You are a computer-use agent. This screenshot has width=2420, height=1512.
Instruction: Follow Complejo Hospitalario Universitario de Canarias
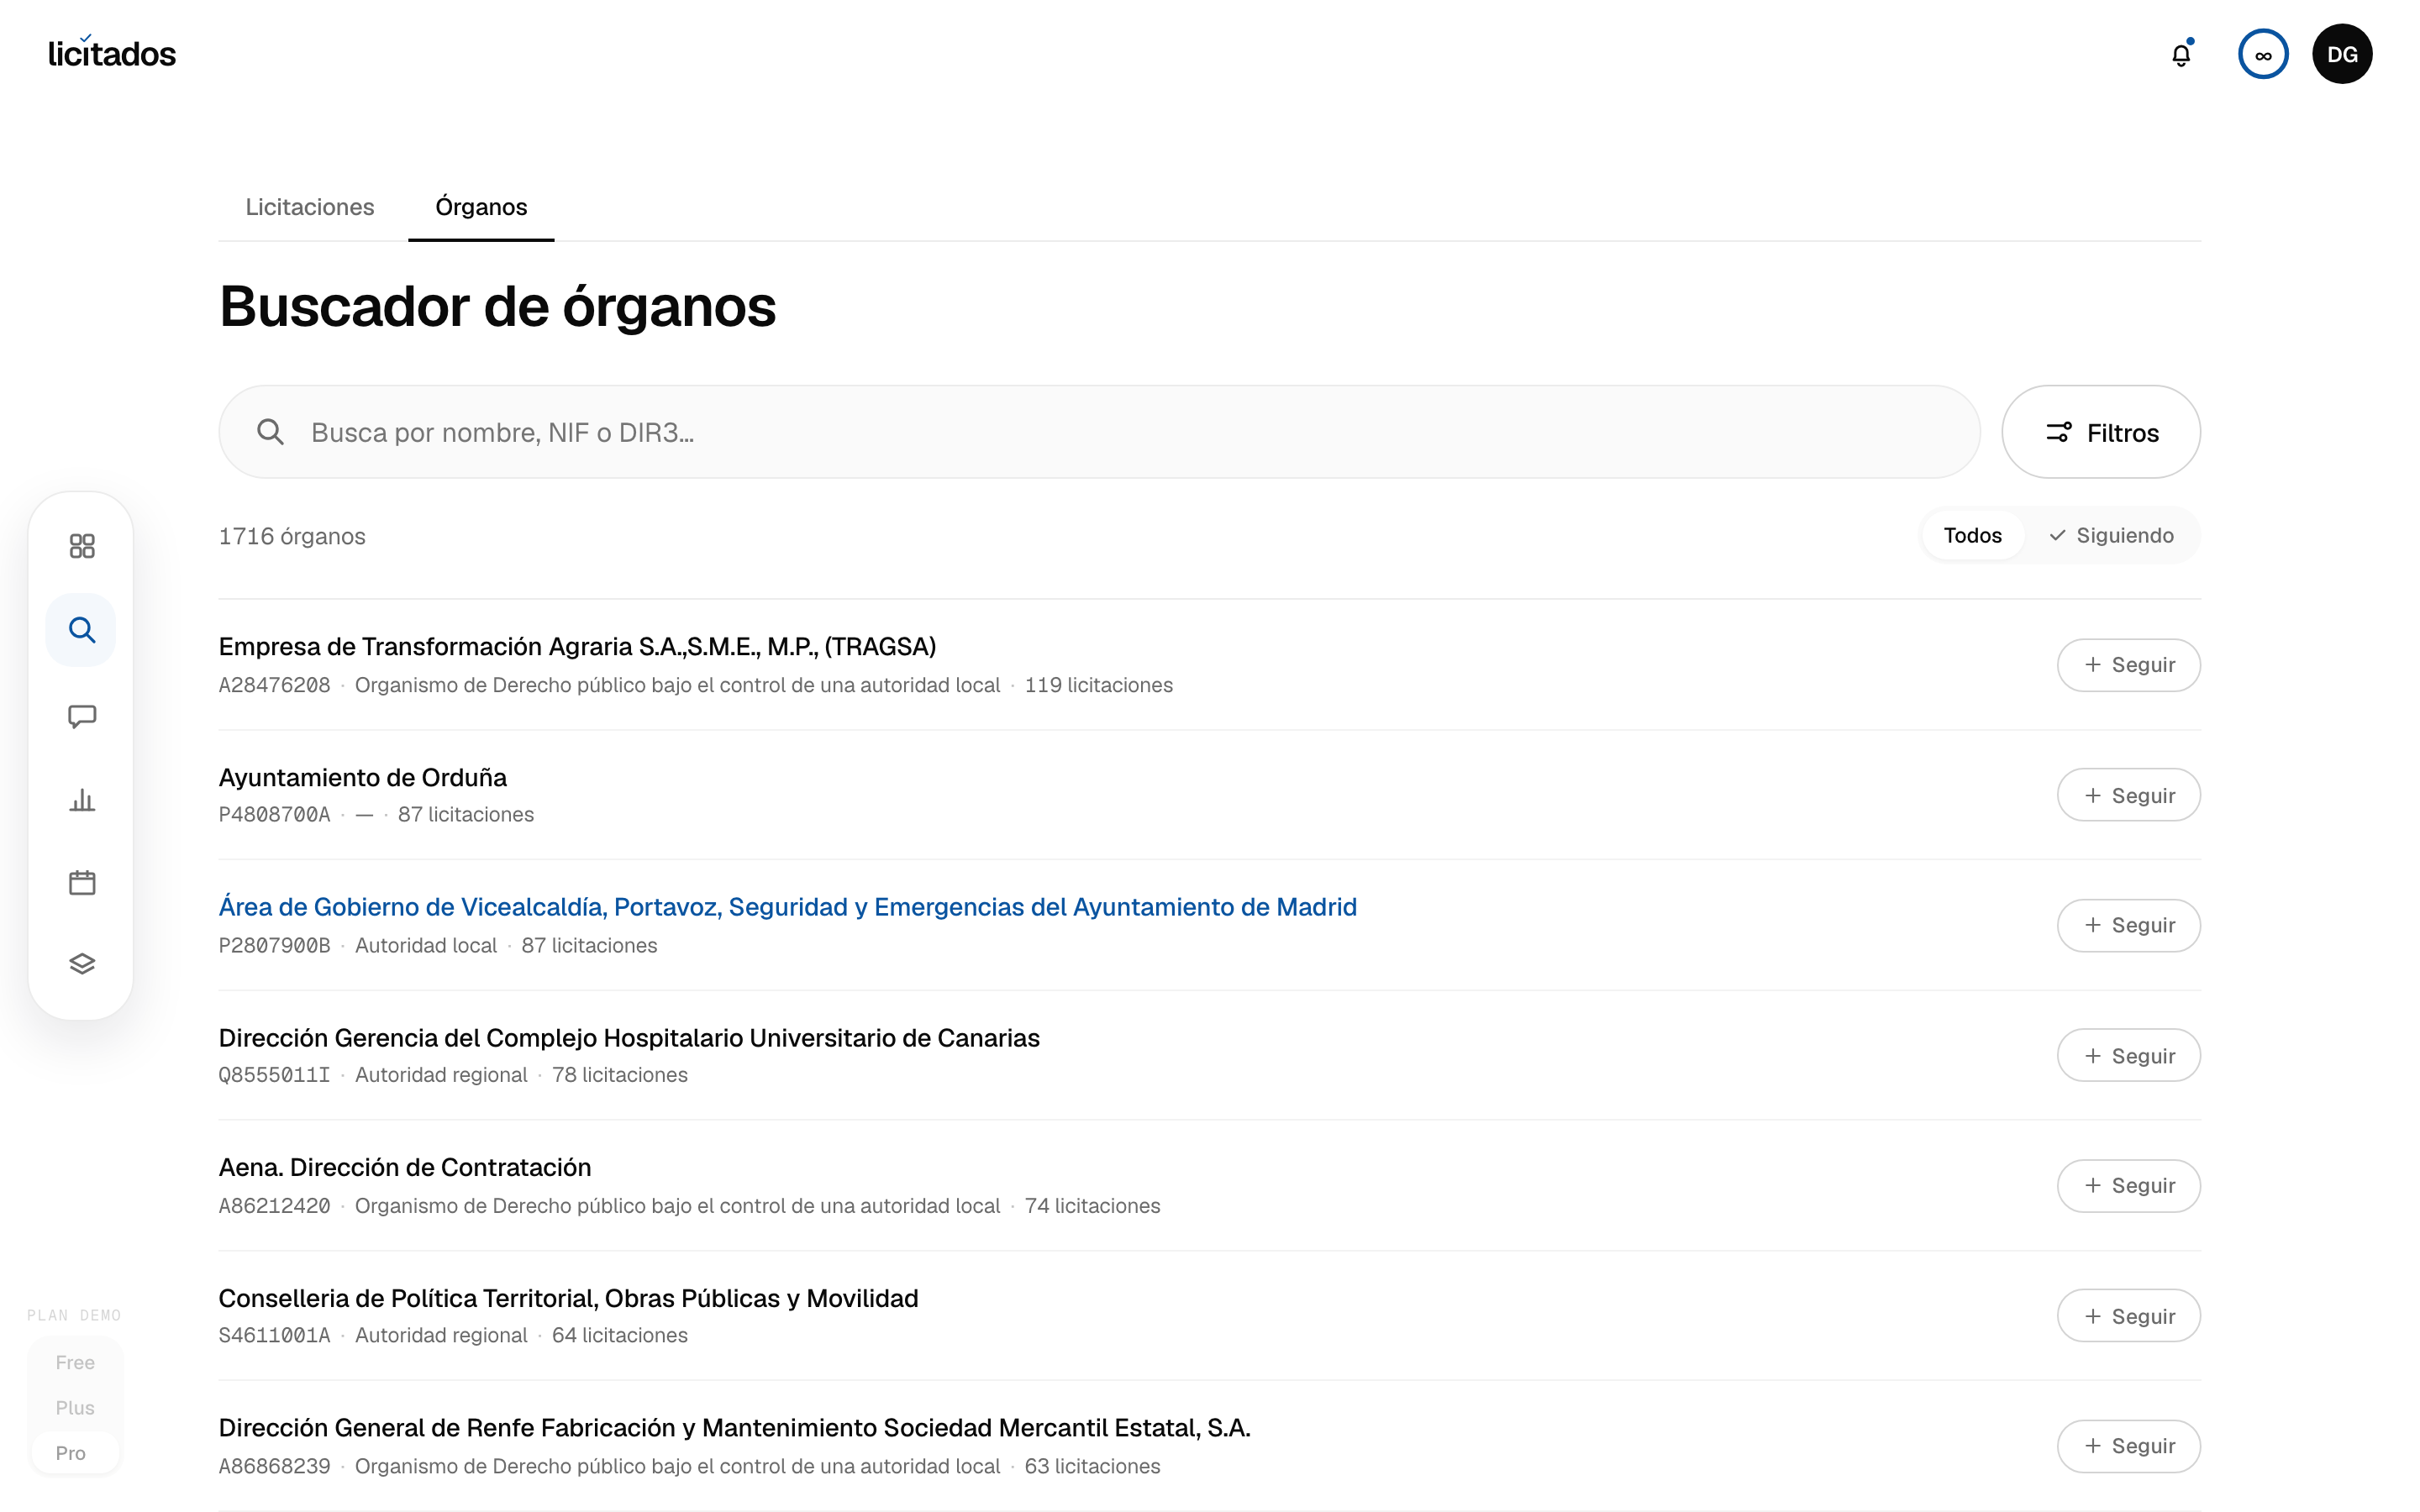(2128, 1056)
